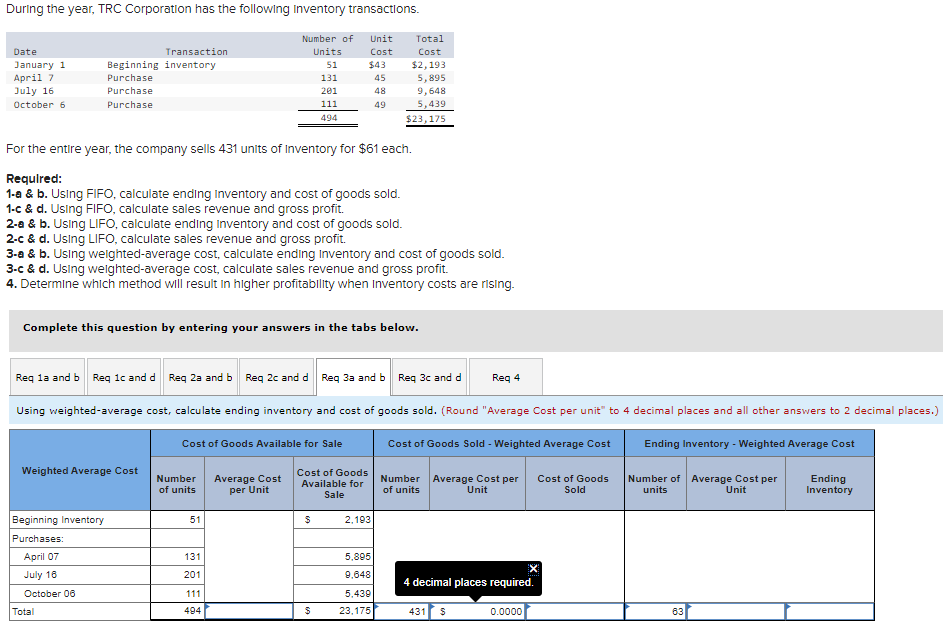Image resolution: width=943 pixels, height=629 pixels.
Task: Click blue corner marker on Ending Inventory cell
Action: [788, 605]
